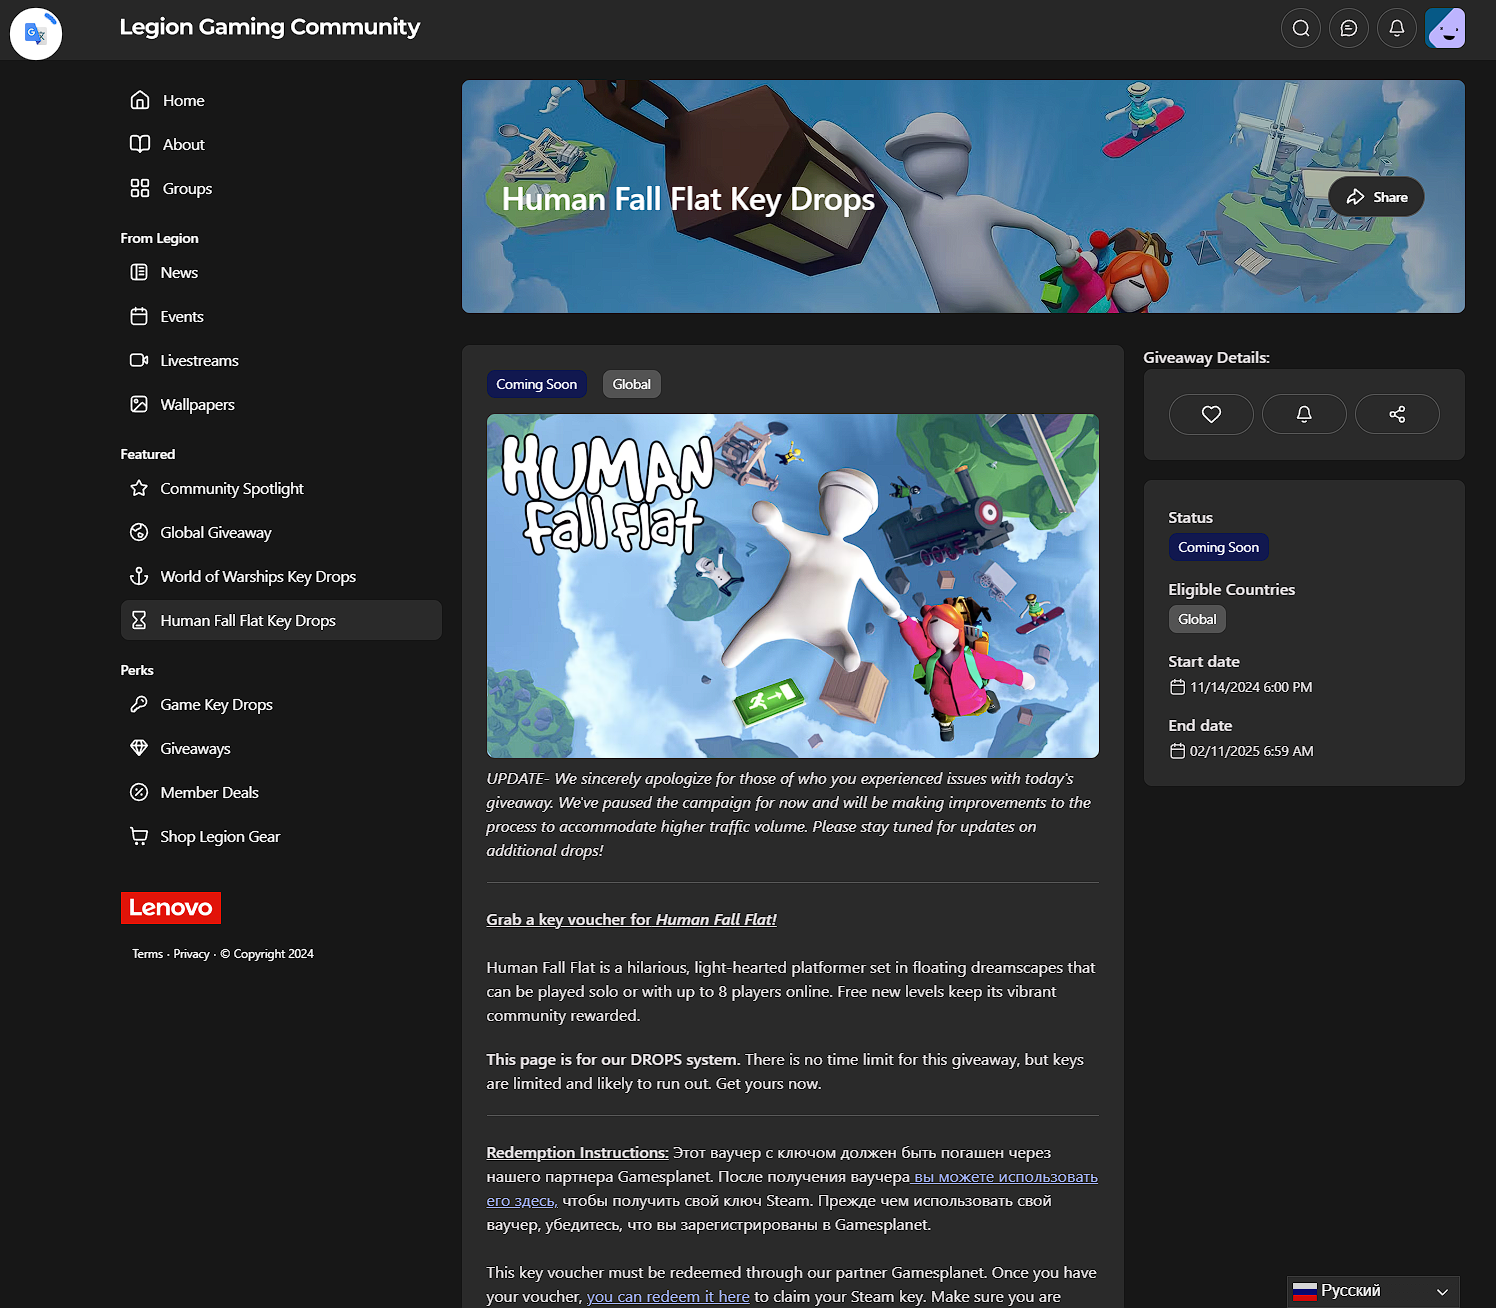The height and width of the screenshot is (1308, 1496).
Task: Click the Terms footer link
Action: pyautogui.click(x=147, y=954)
